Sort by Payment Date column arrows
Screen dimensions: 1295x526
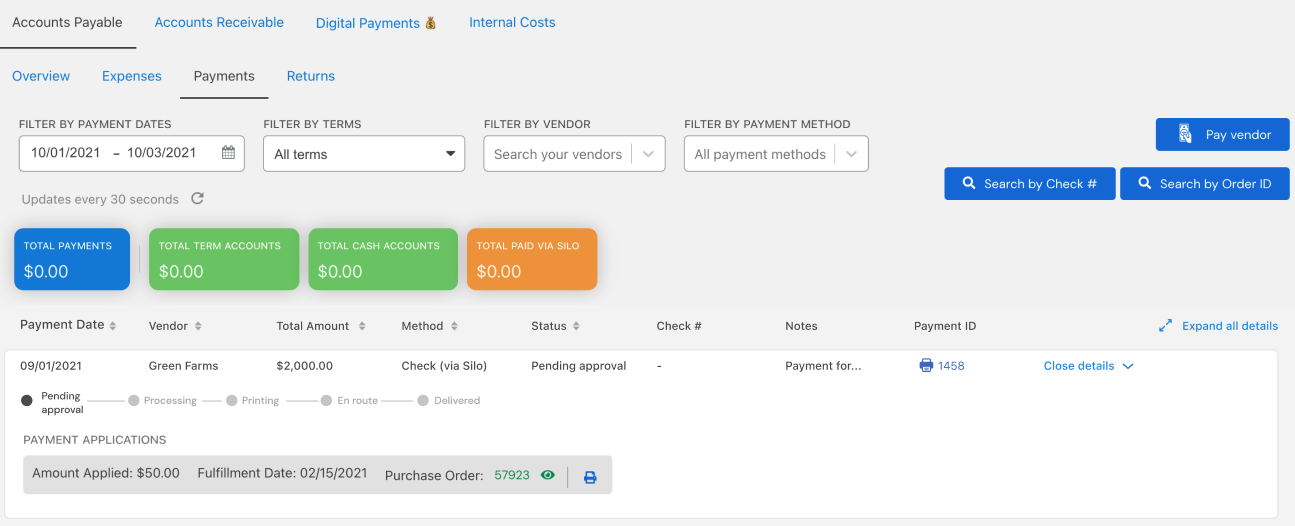pos(113,326)
